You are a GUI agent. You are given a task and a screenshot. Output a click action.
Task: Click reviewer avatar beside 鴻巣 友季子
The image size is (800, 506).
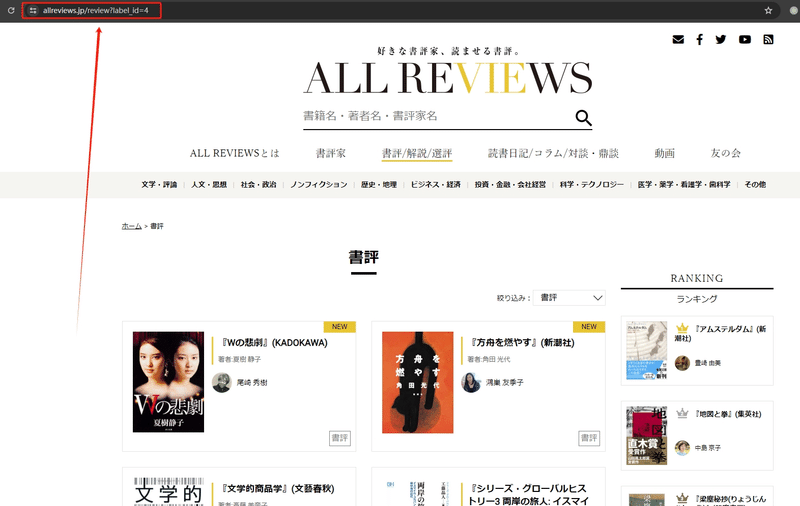pos(471,382)
